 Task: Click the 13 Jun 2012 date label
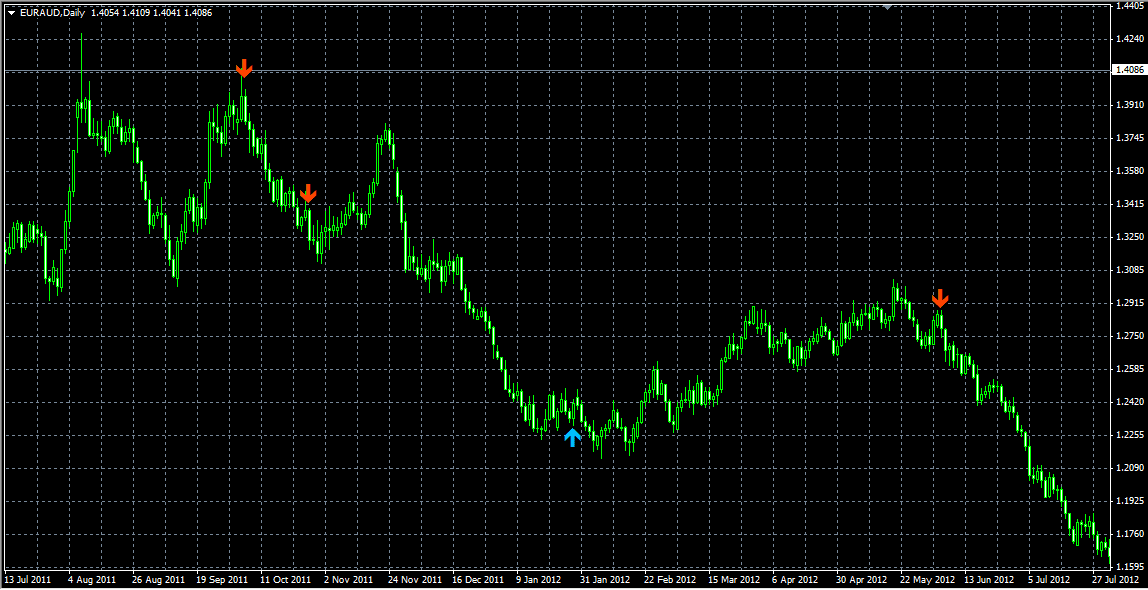990,580
